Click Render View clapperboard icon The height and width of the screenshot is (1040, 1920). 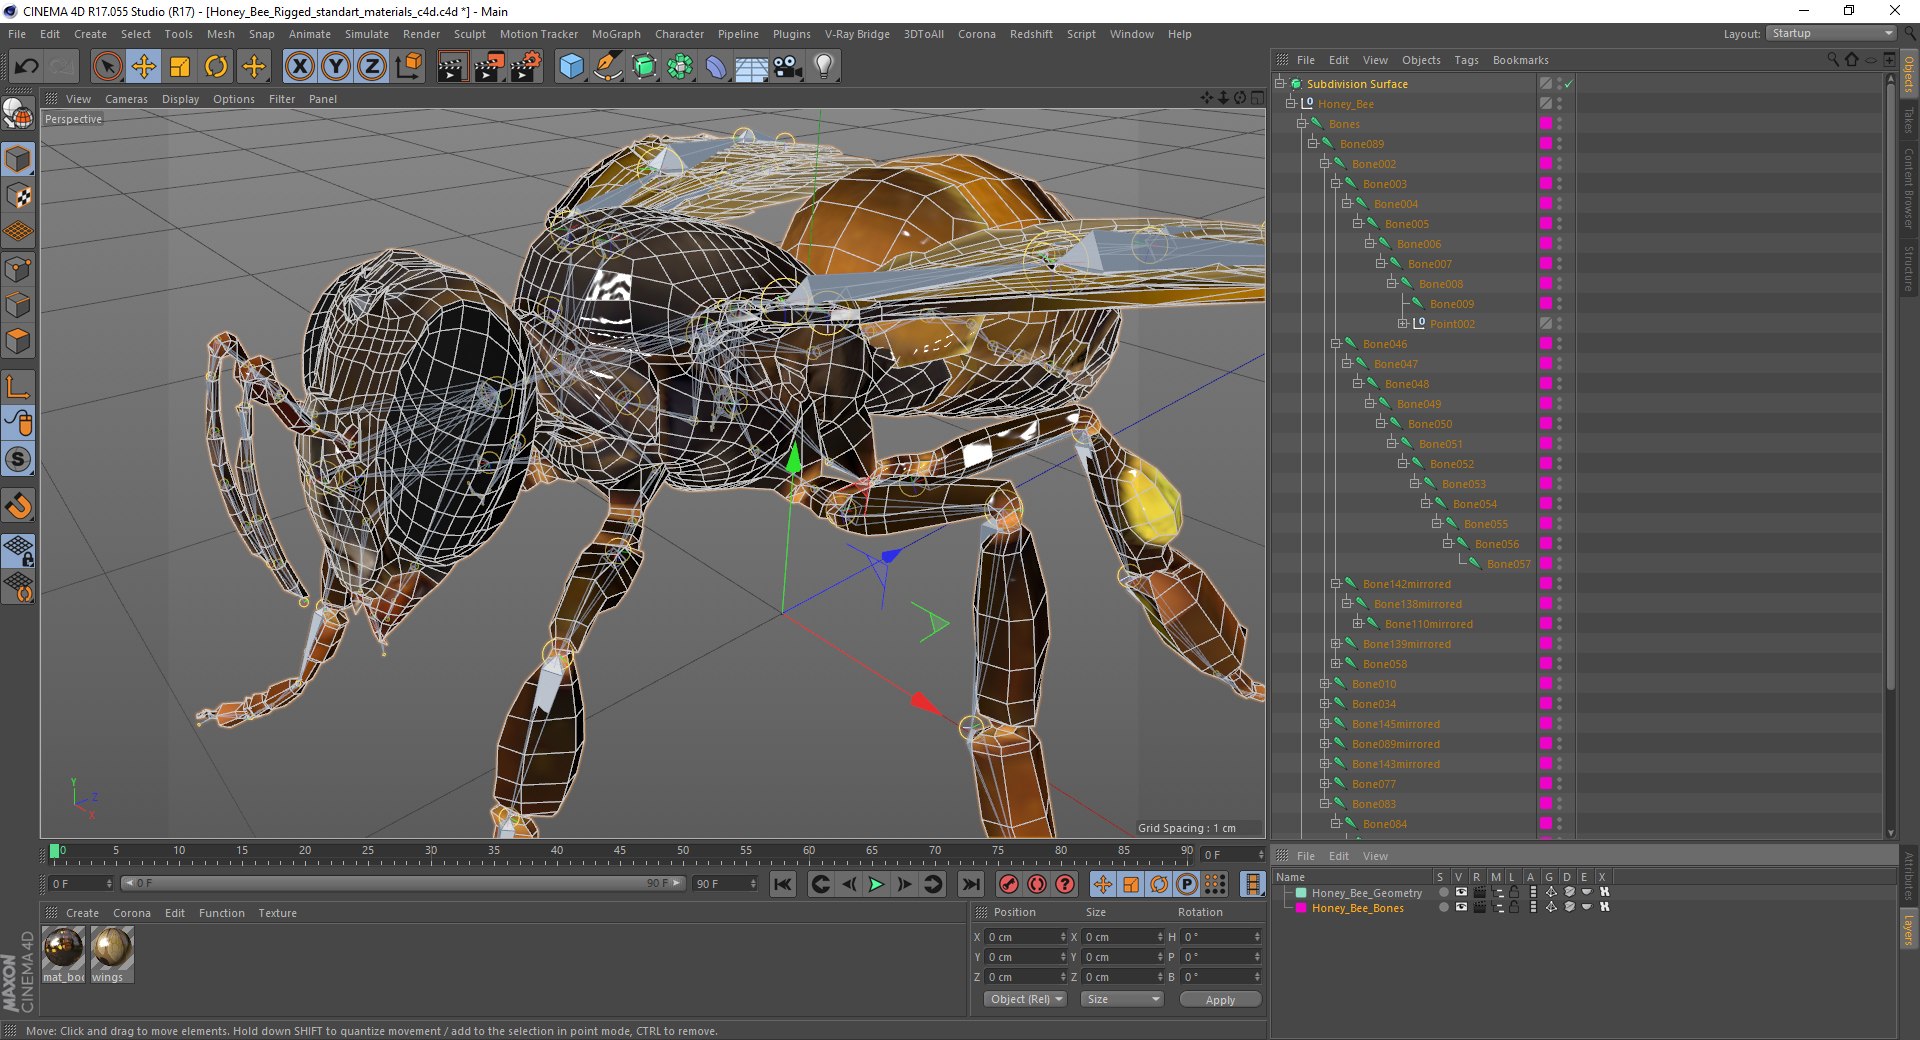click(452, 67)
